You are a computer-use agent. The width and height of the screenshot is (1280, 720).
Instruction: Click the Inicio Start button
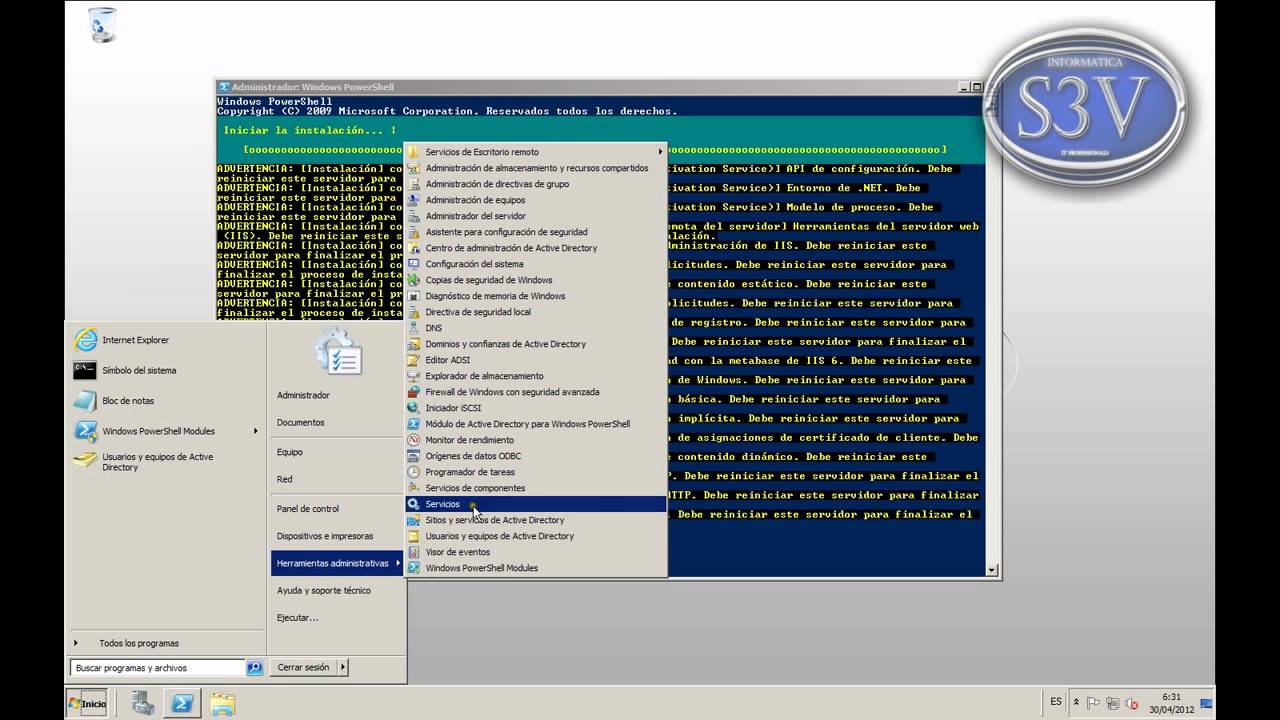tap(87, 703)
